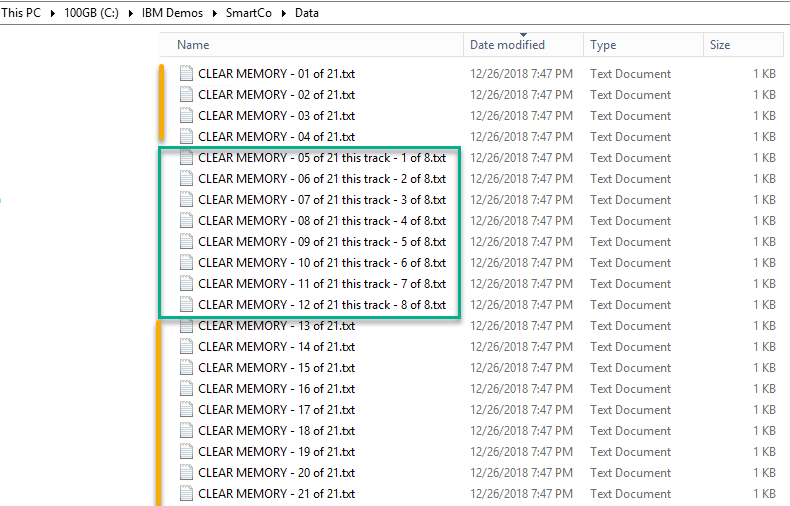The image size is (790, 506).
Task: Select file name ending 'this track - 7 of 8.txt'
Action: [x=322, y=284]
